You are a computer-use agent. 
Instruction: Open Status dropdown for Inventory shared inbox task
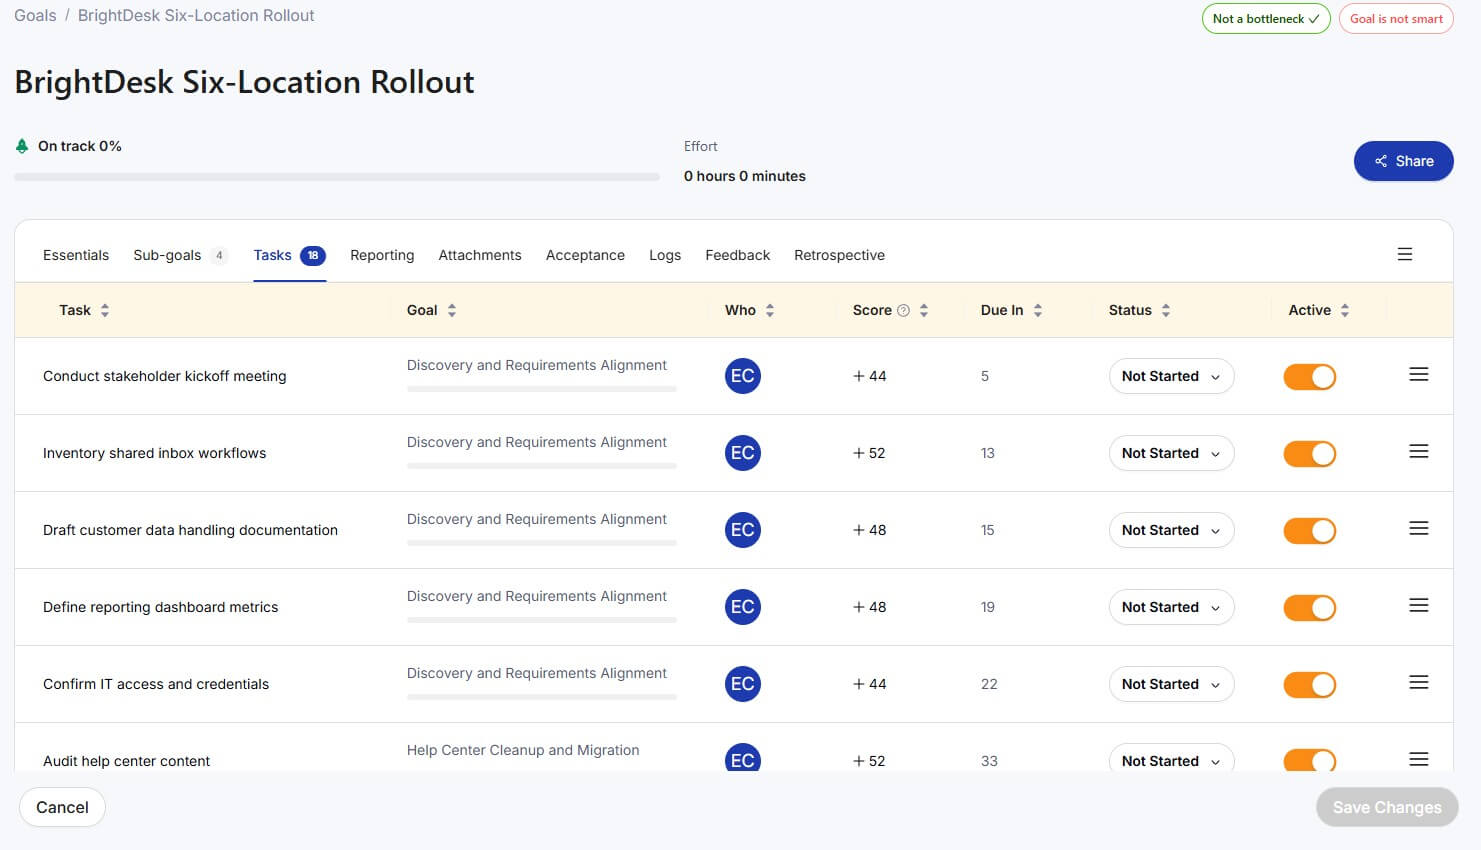(x=1171, y=453)
